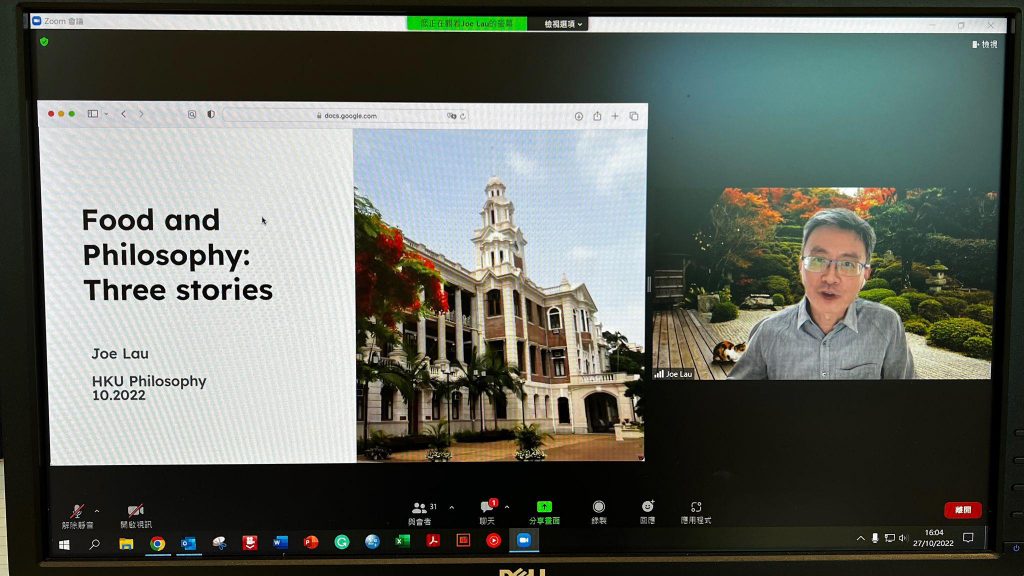Switch the view layout at top right

point(985,44)
